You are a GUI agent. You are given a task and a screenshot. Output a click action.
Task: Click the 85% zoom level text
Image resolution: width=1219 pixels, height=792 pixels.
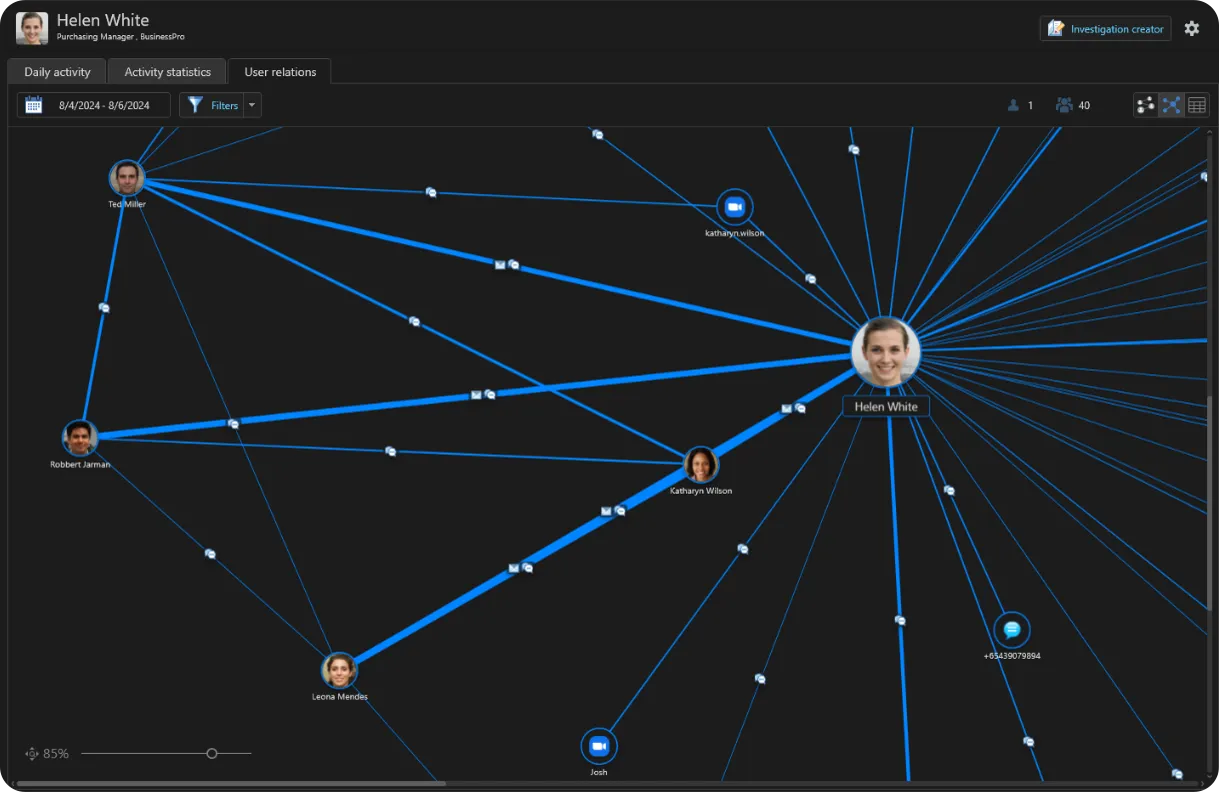(56, 753)
